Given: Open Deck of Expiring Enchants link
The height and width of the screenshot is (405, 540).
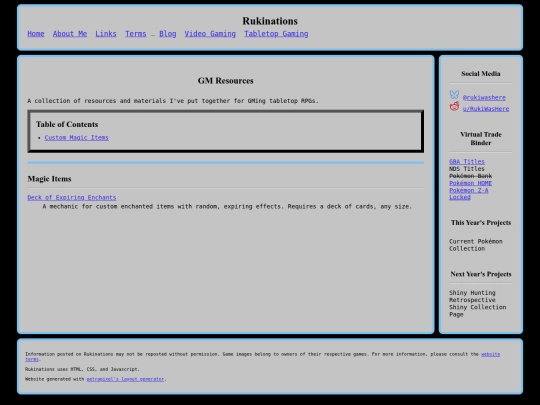Looking at the screenshot, I should pyautogui.click(x=72, y=198).
